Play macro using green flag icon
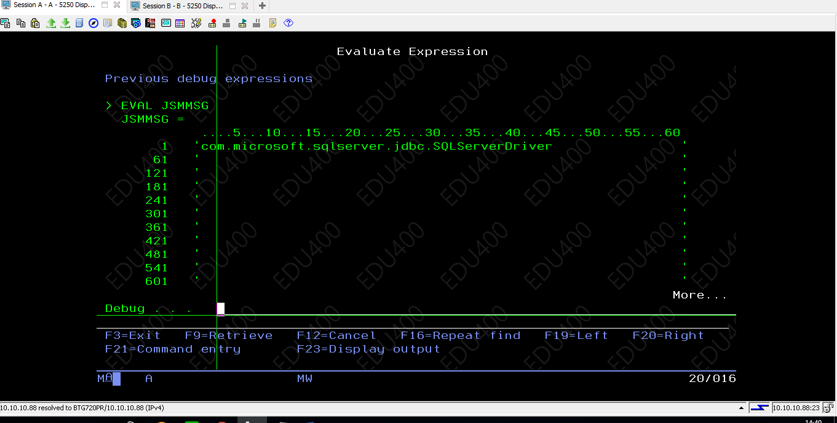Image resolution: width=837 pixels, height=423 pixels. (242, 23)
